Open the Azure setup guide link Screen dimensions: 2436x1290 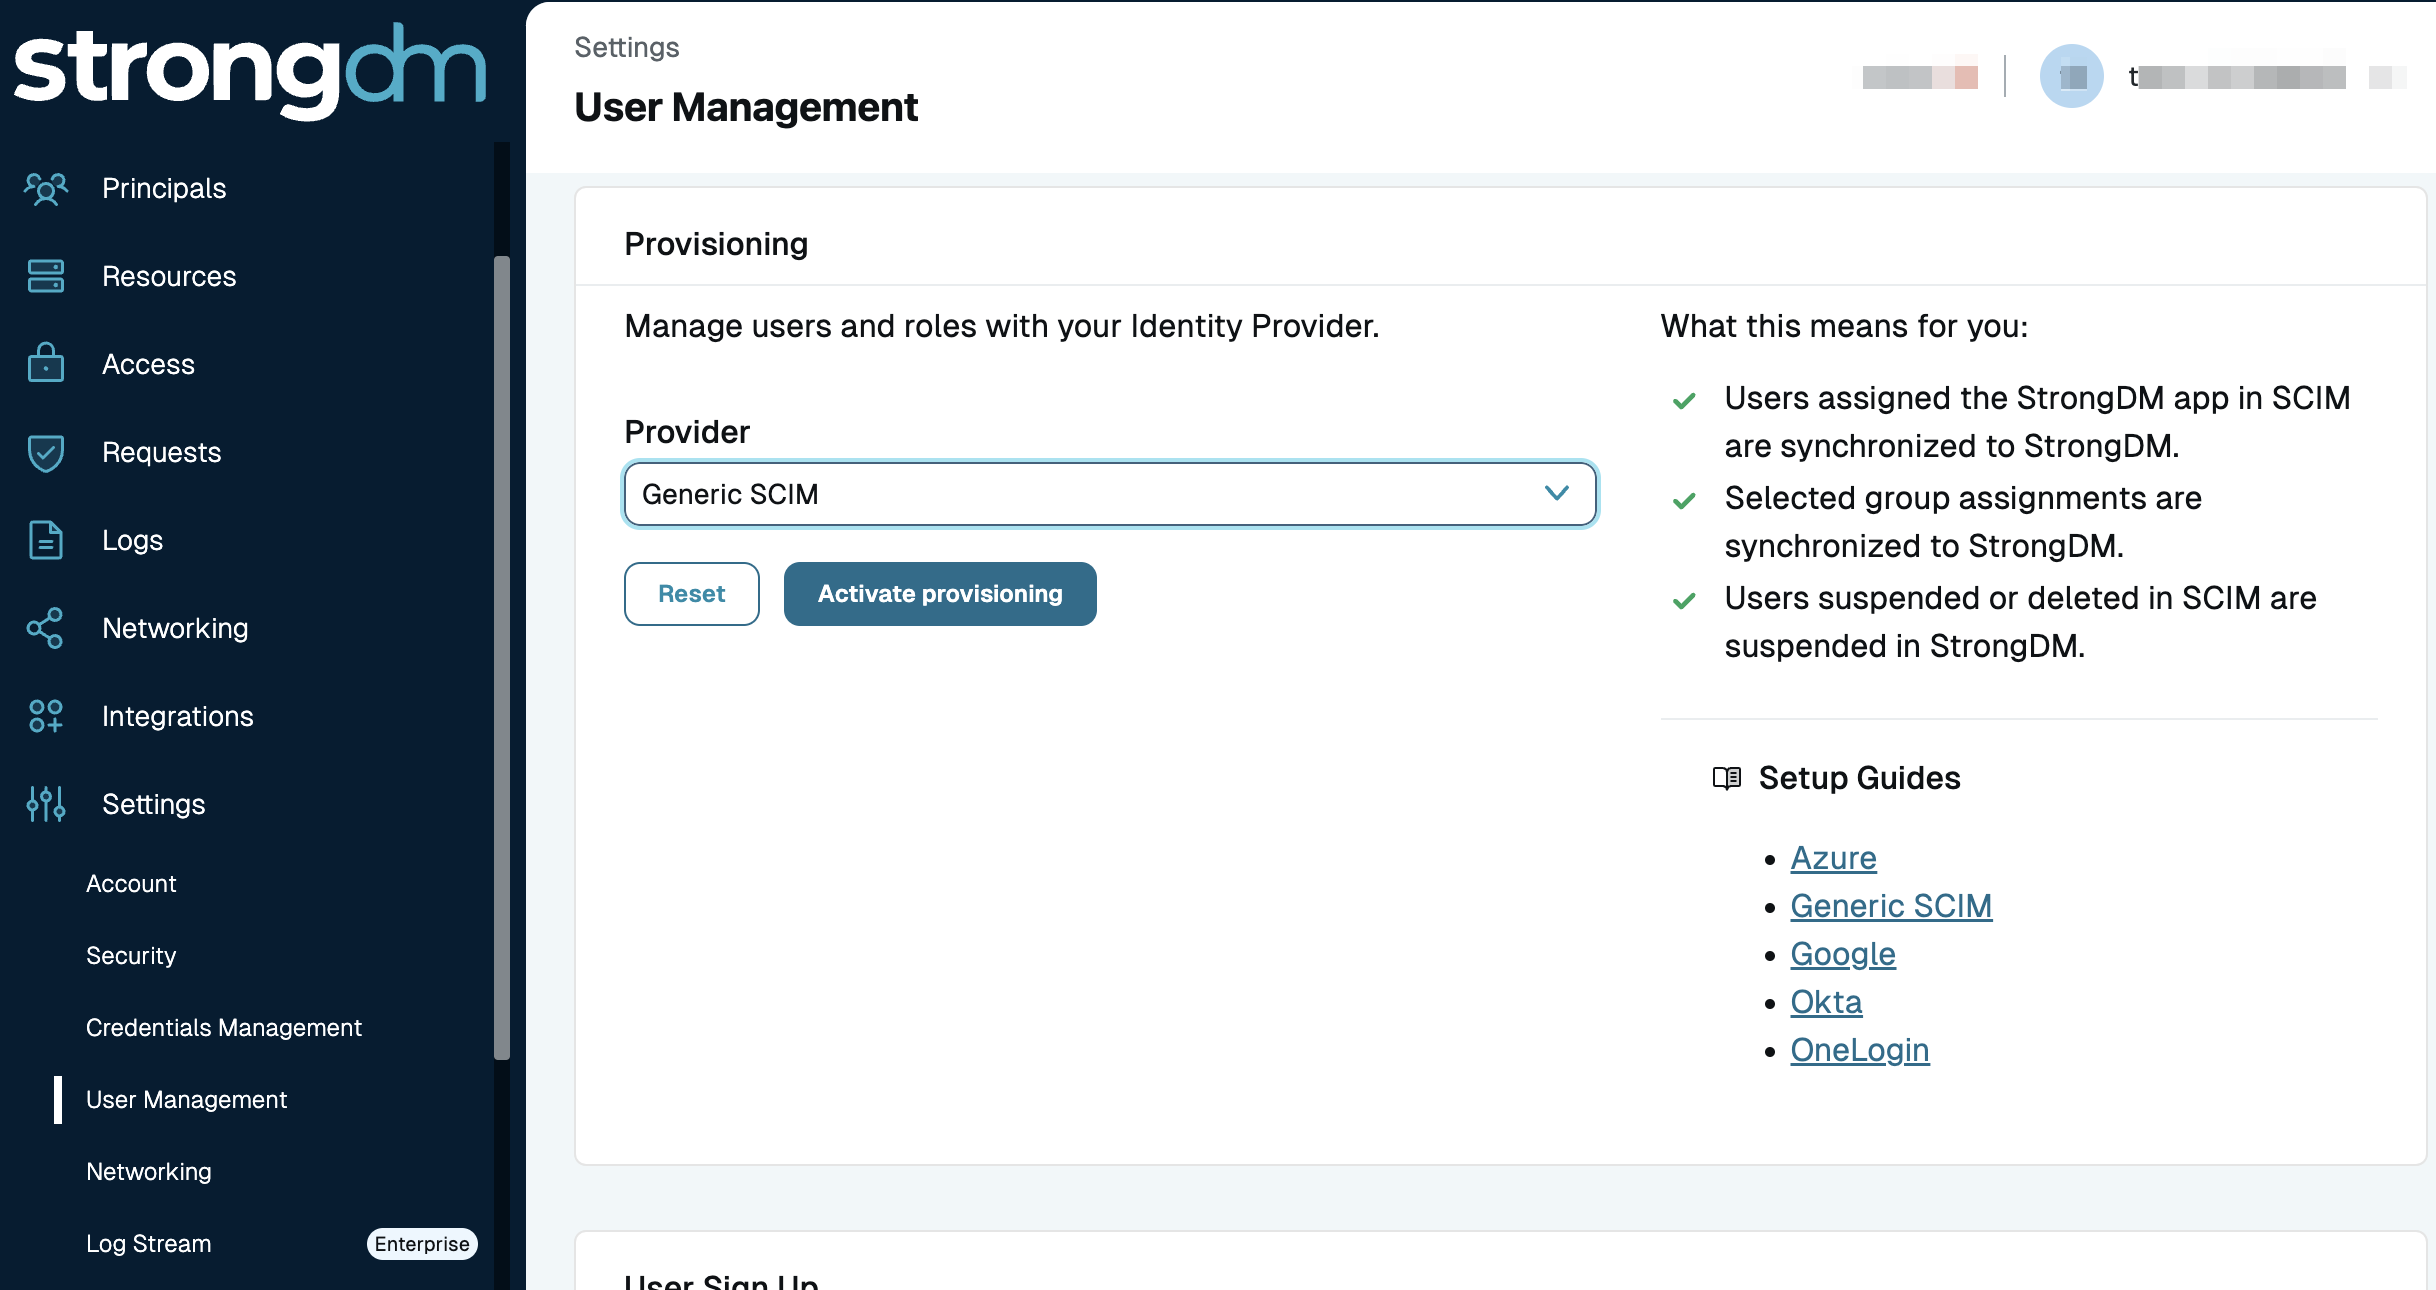pos(1833,858)
